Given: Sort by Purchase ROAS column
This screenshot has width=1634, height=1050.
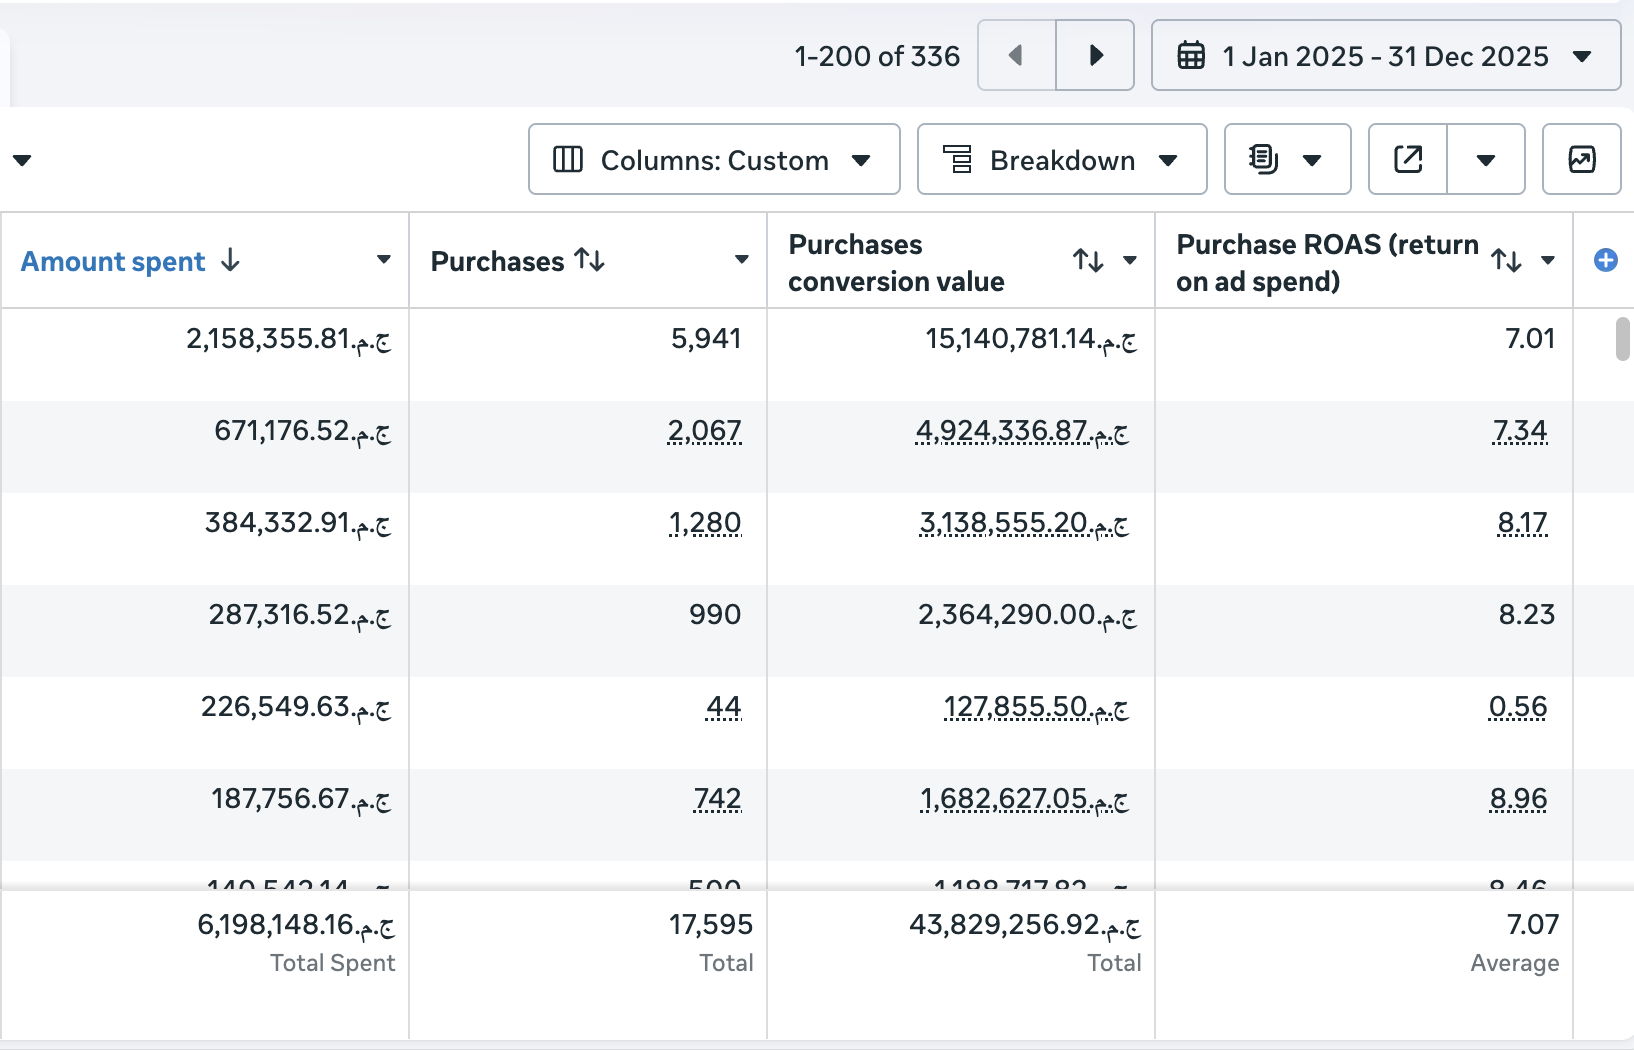Looking at the screenshot, I should click(x=1507, y=261).
